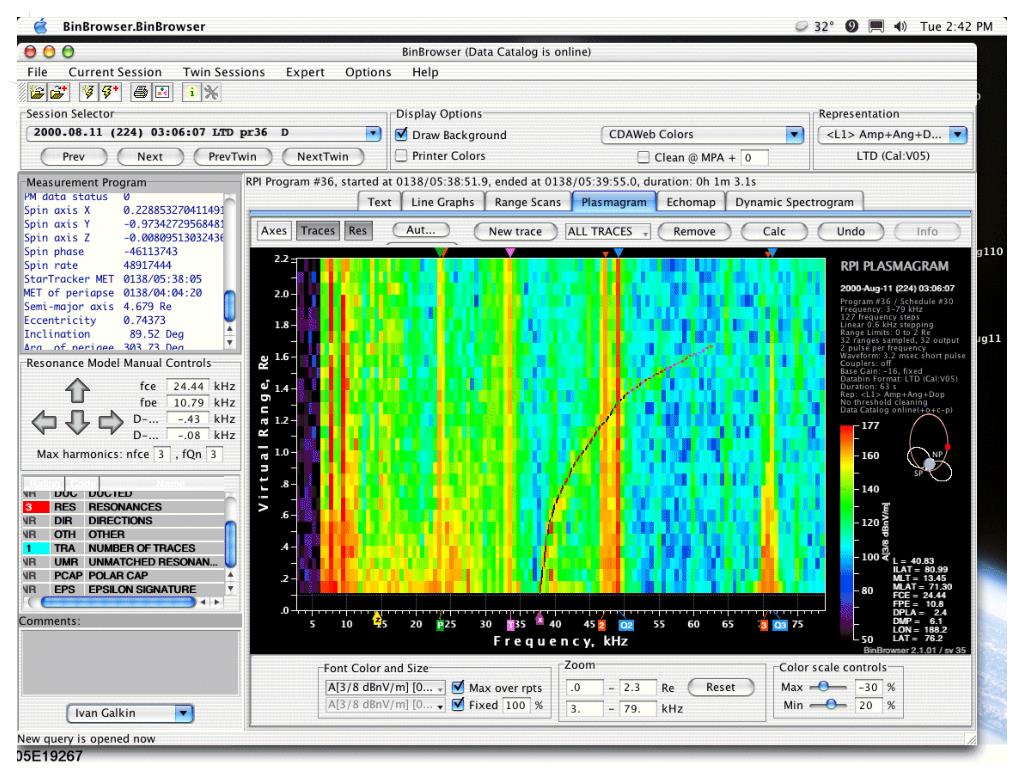
Task: Click the open folder with red plus icon
Action: point(59,93)
